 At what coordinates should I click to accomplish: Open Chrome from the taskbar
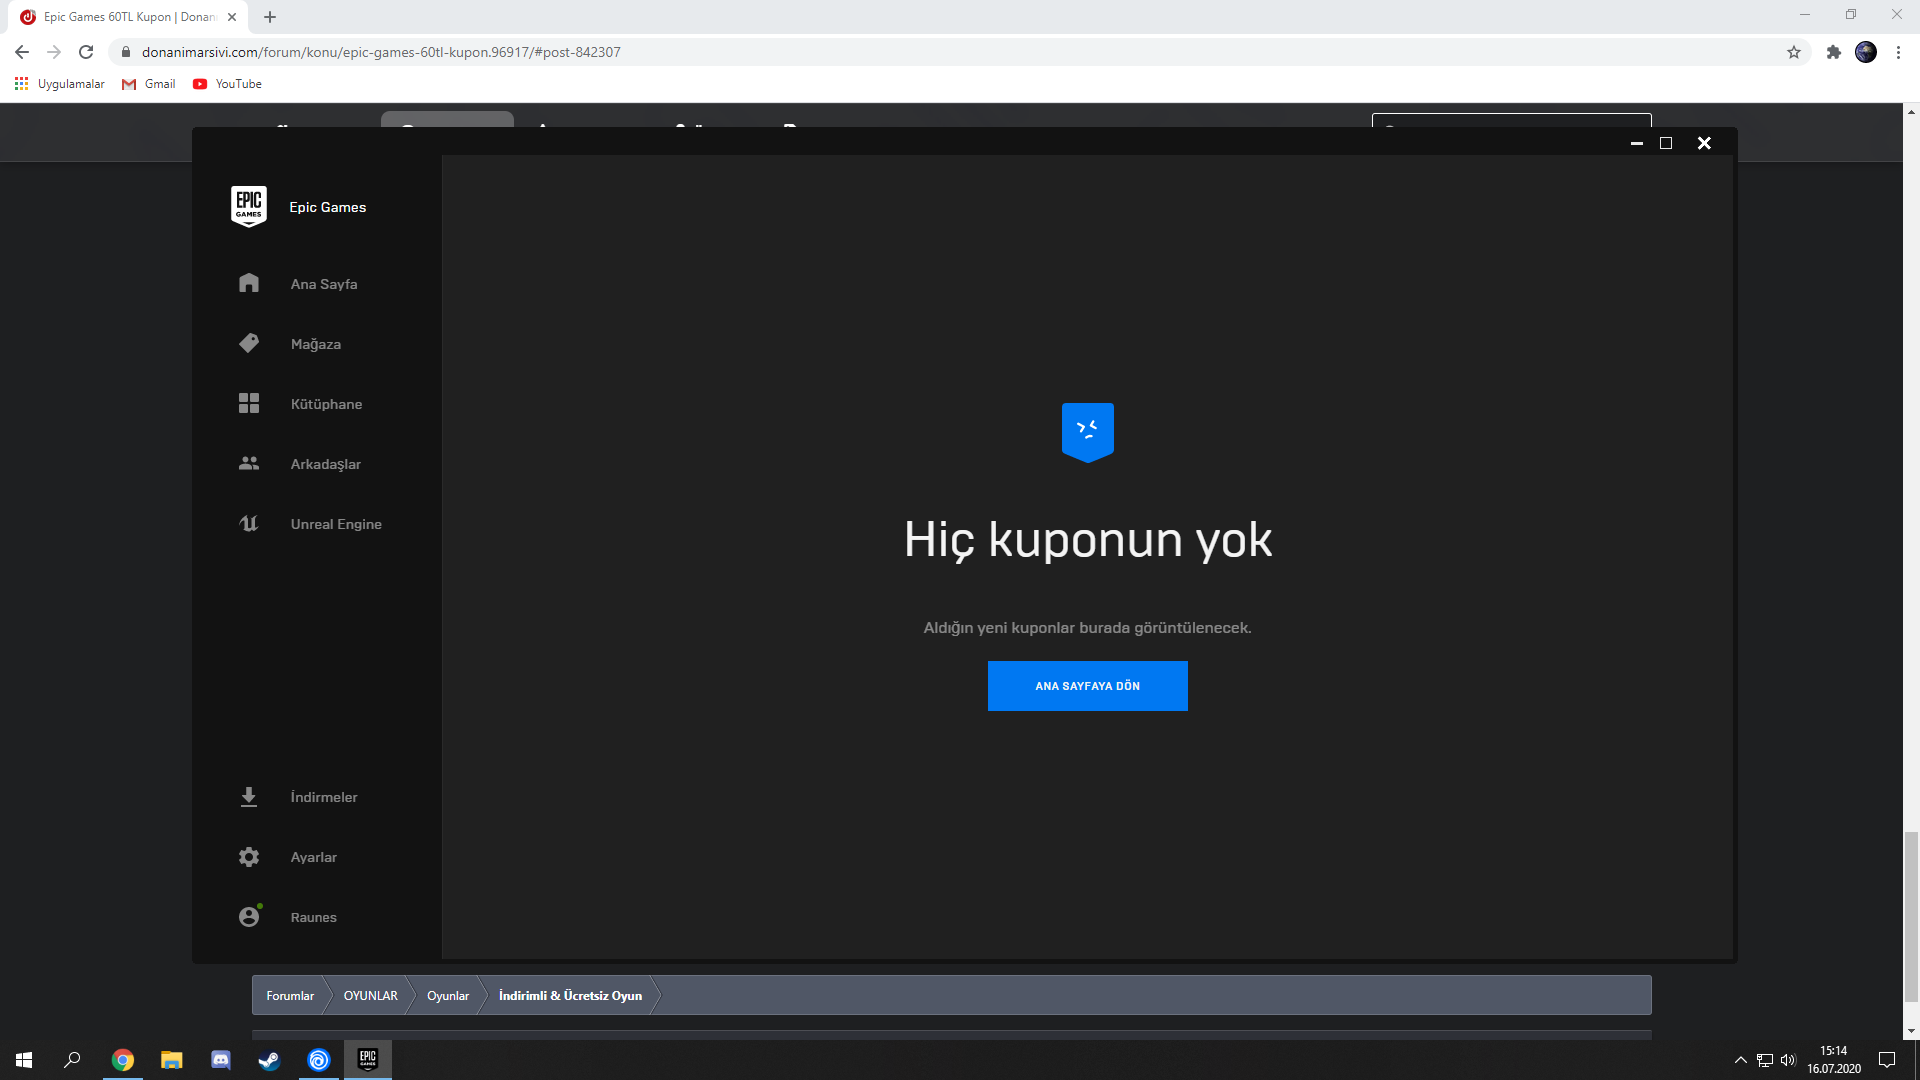tap(123, 1060)
